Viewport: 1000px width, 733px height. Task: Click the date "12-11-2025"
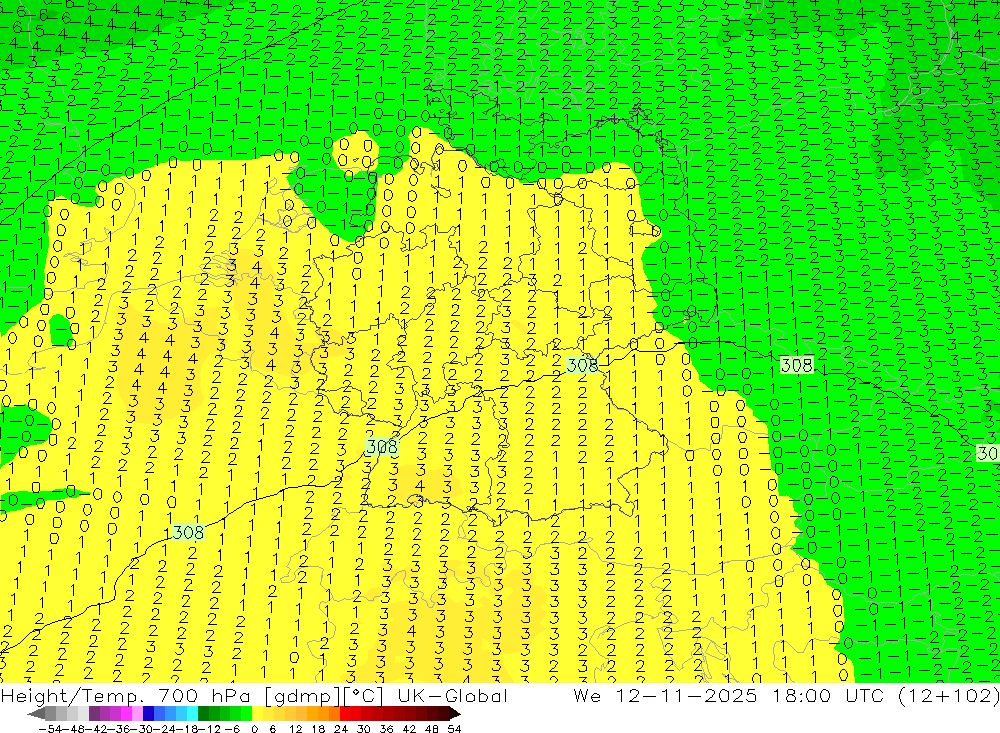coord(687,695)
